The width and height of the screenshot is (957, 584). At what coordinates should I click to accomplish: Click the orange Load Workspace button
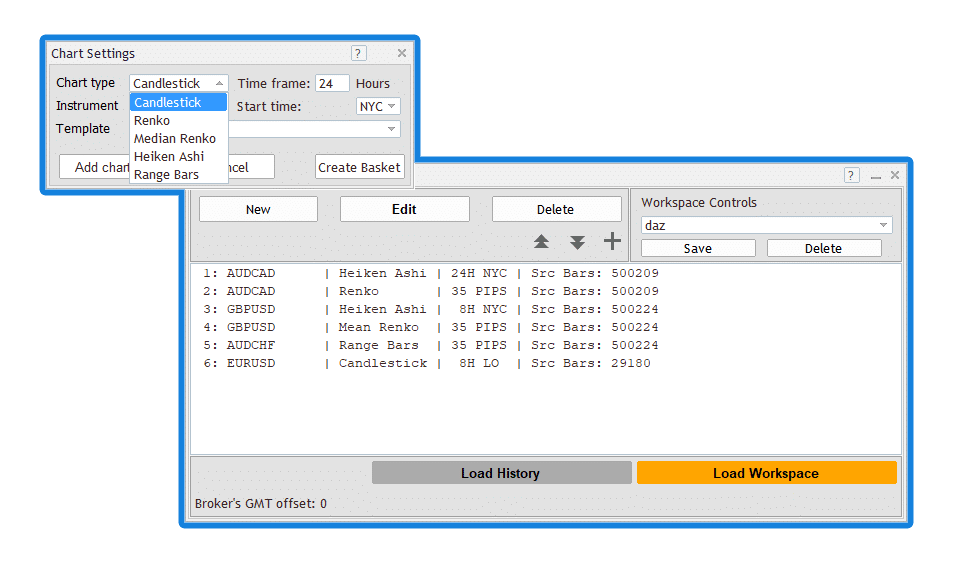[766, 473]
